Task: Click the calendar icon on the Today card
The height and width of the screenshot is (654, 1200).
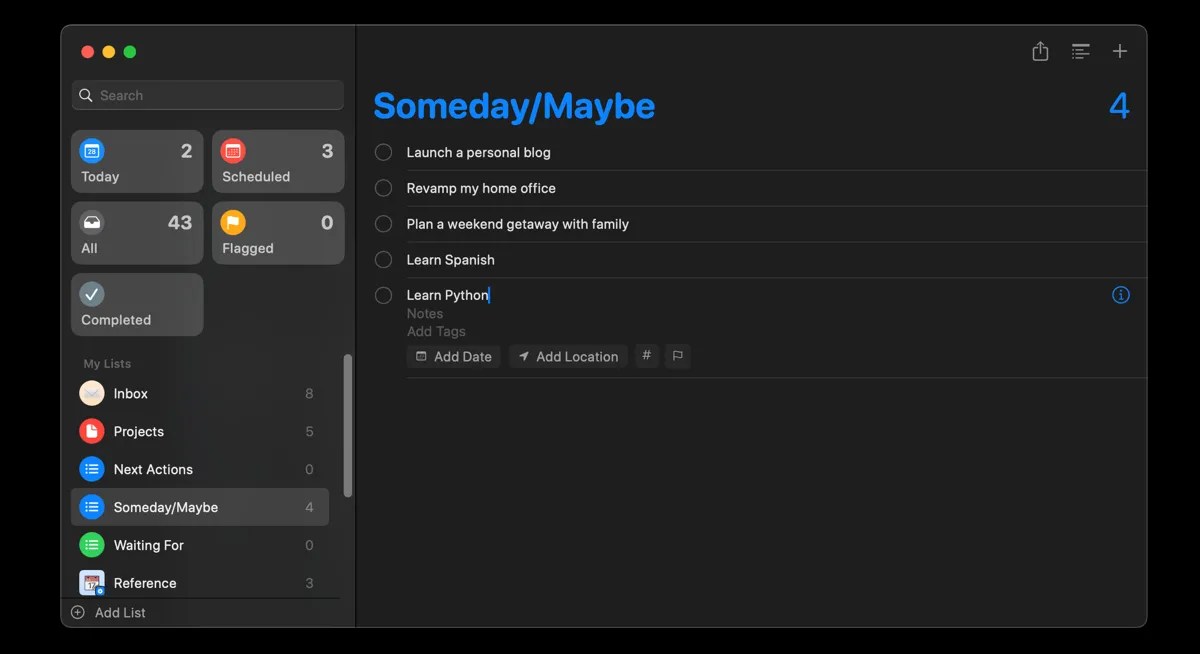Action: pyautogui.click(x=92, y=149)
